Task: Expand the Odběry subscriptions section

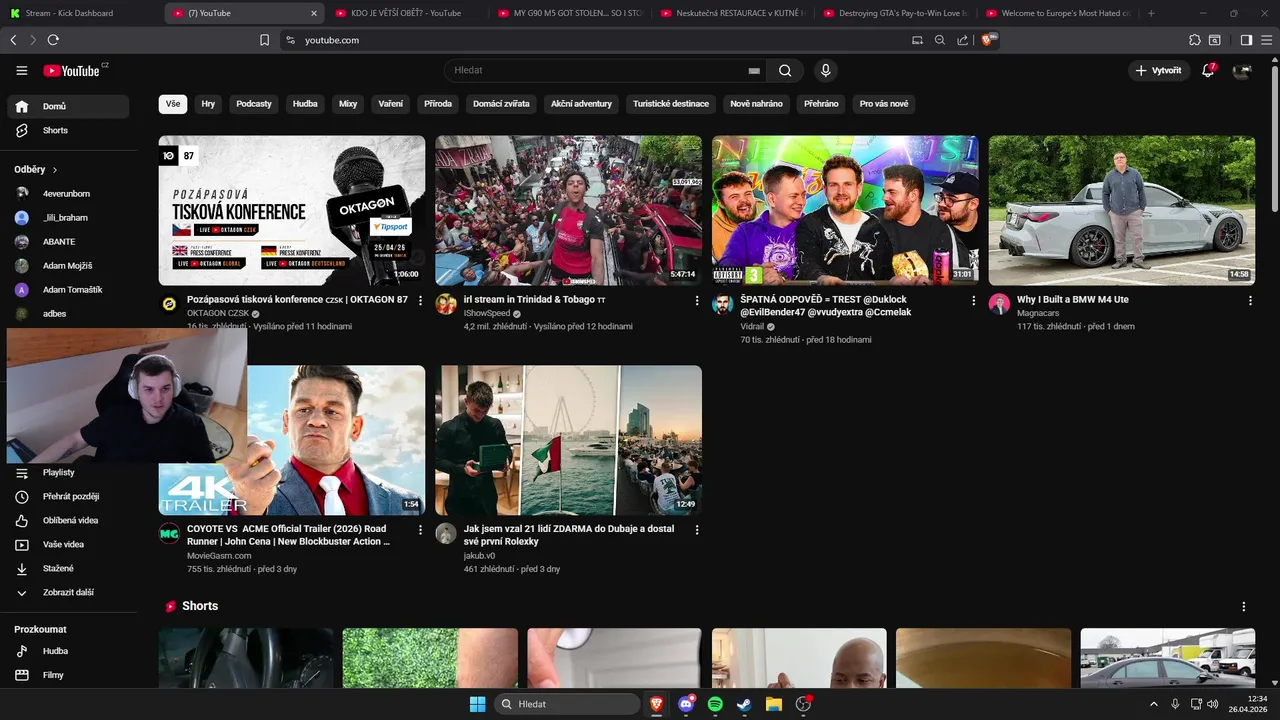Action: 36,170
